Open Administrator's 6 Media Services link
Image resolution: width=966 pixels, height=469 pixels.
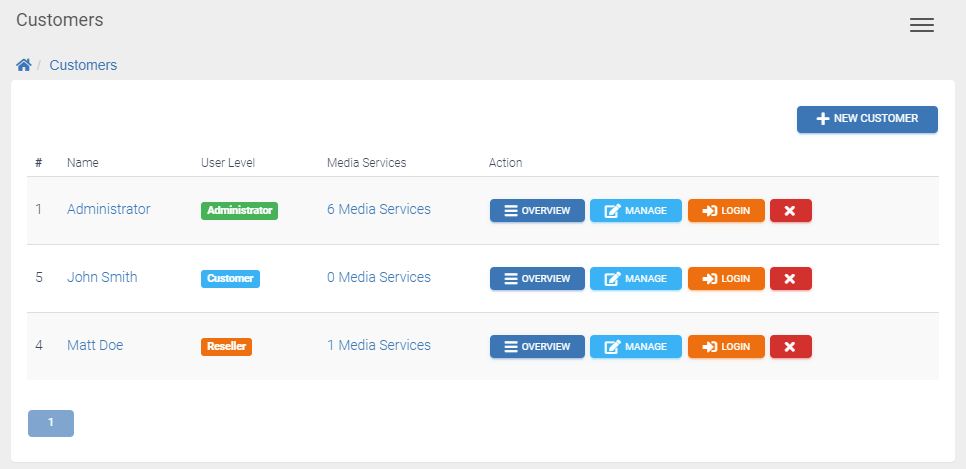pyautogui.click(x=379, y=210)
